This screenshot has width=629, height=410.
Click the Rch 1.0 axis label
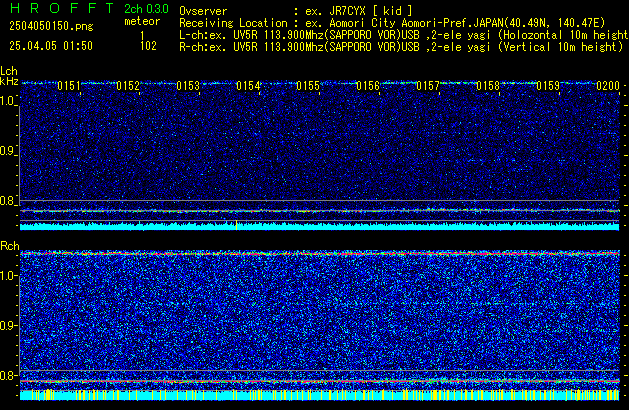[x=8, y=276]
